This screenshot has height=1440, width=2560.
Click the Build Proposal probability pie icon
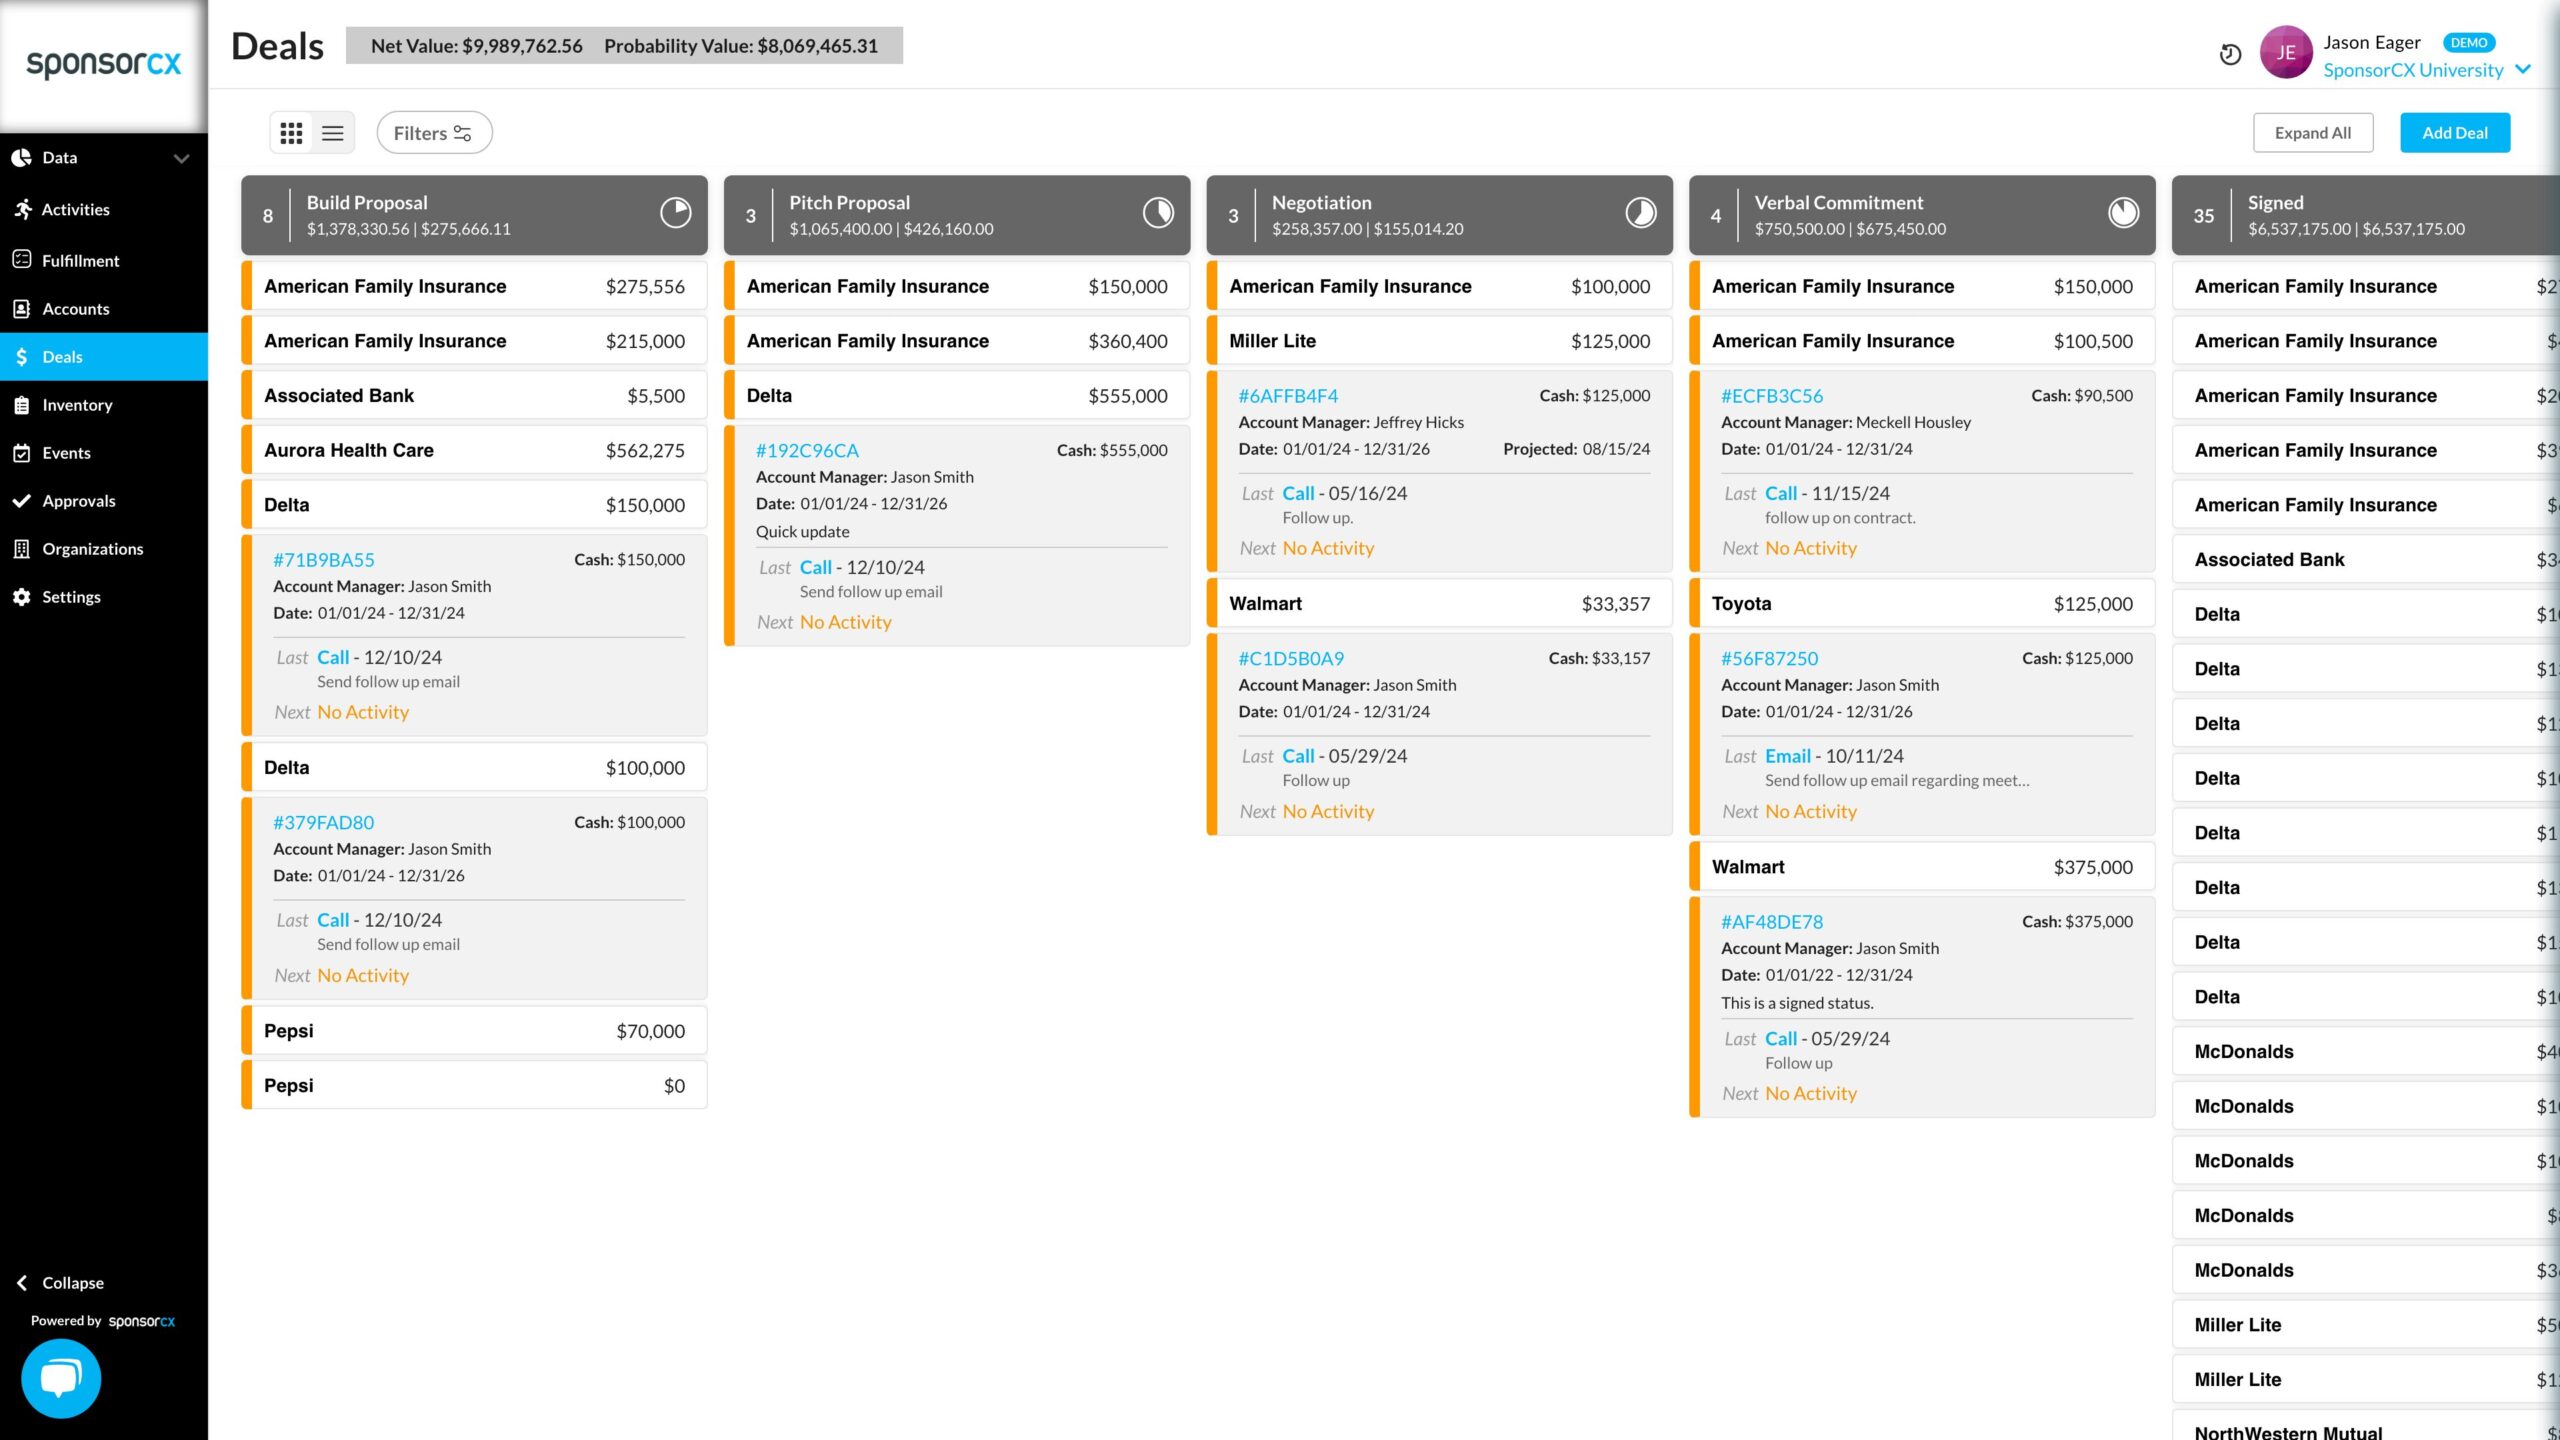point(676,213)
